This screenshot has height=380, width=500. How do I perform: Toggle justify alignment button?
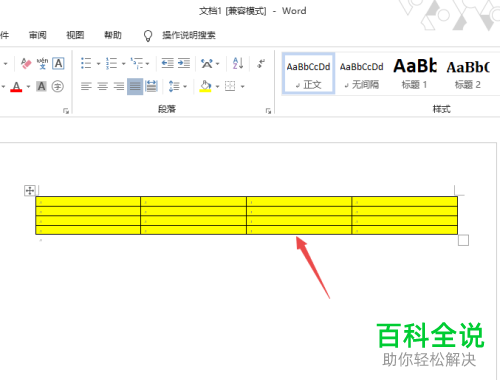tap(135, 87)
